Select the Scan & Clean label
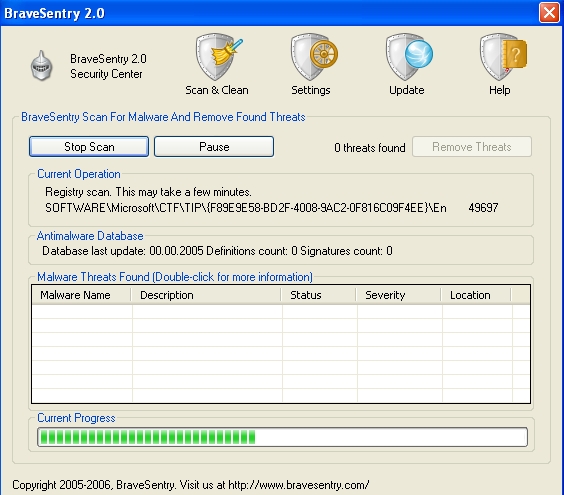This screenshot has height=495, width=564. tap(217, 90)
